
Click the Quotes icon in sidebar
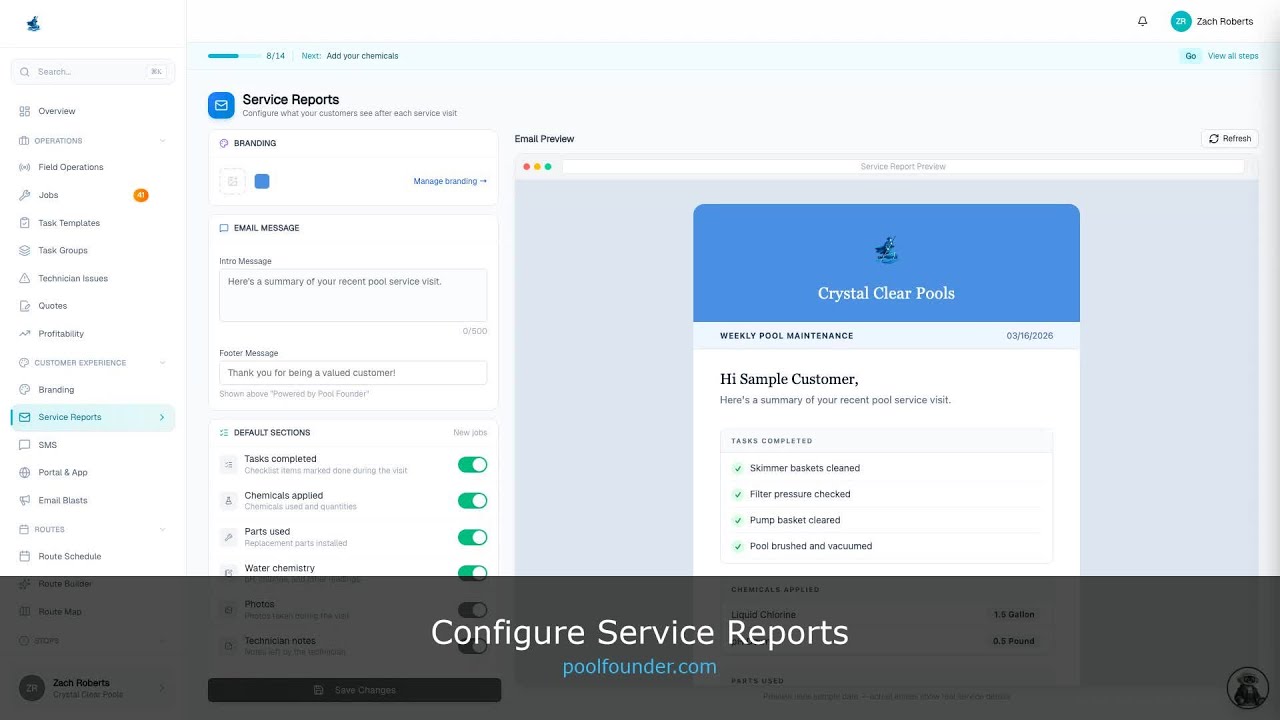pyautogui.click(x=25, y=306)
